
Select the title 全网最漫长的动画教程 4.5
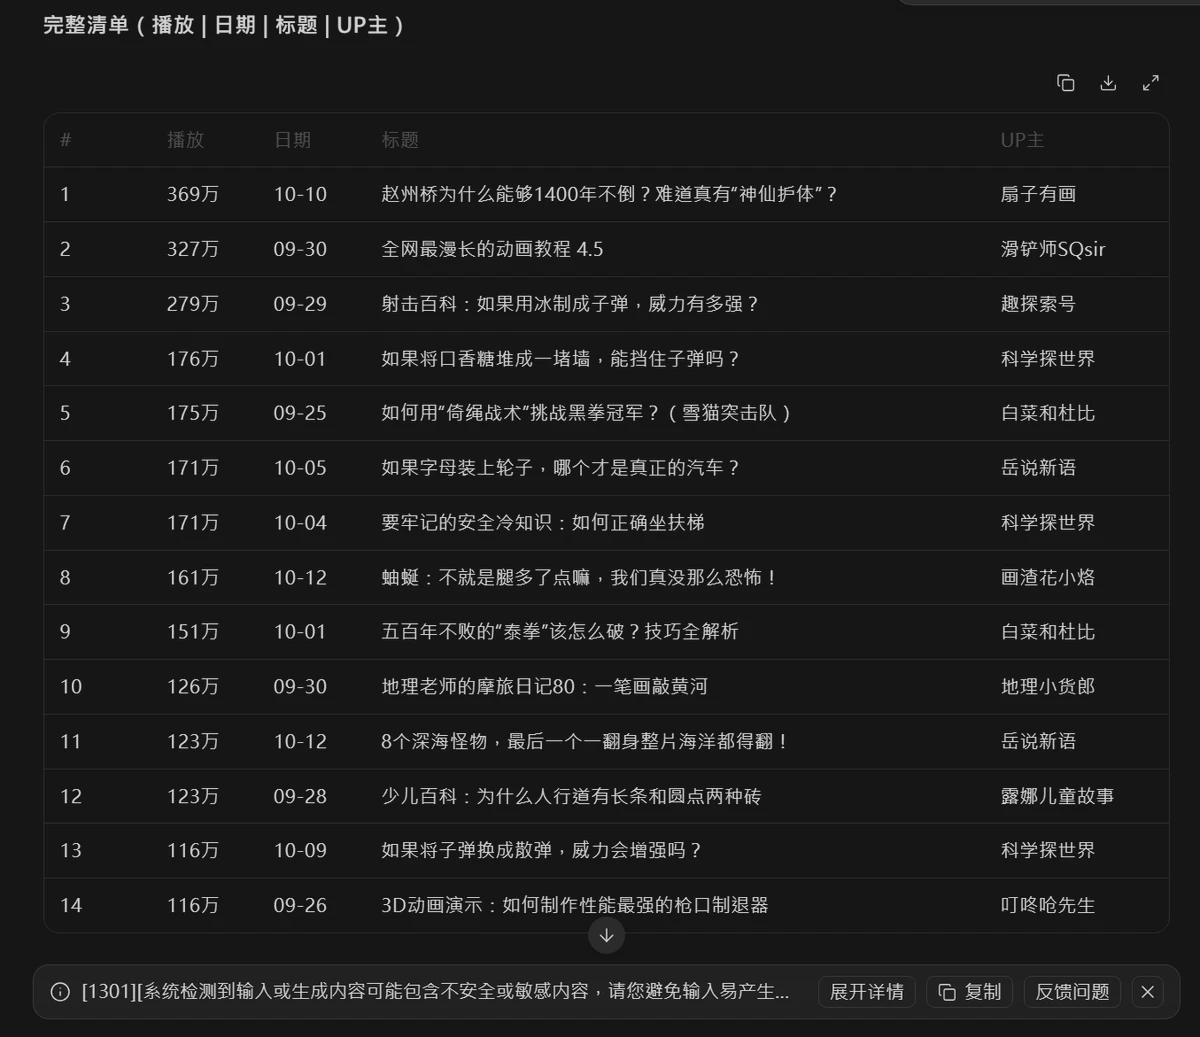tap(492, 249)
